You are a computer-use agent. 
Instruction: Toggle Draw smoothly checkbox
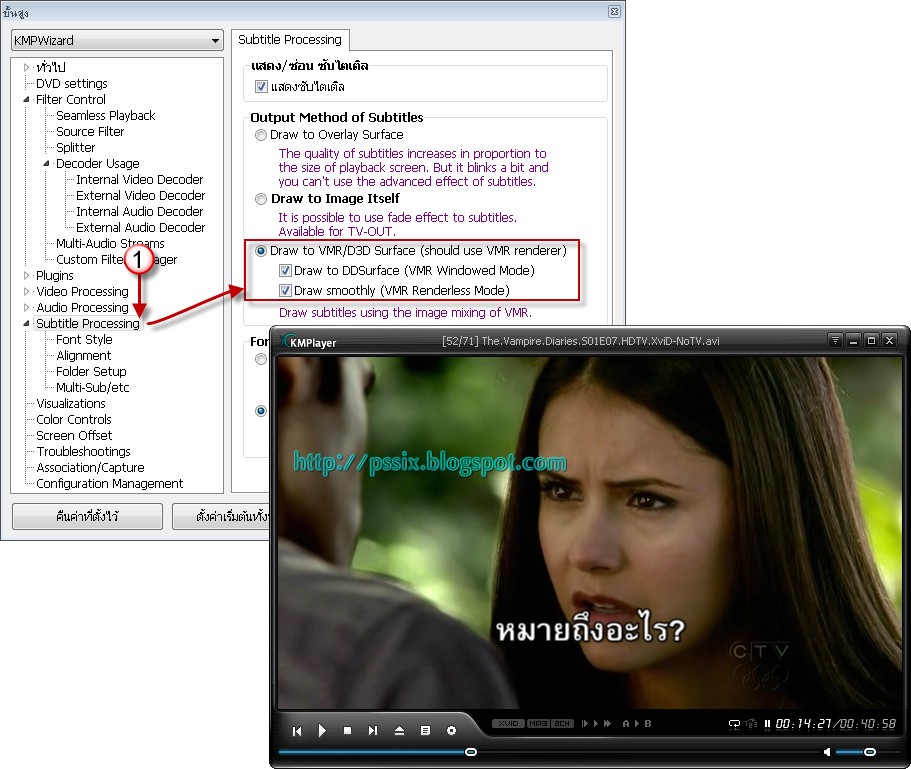coord(285,290)
